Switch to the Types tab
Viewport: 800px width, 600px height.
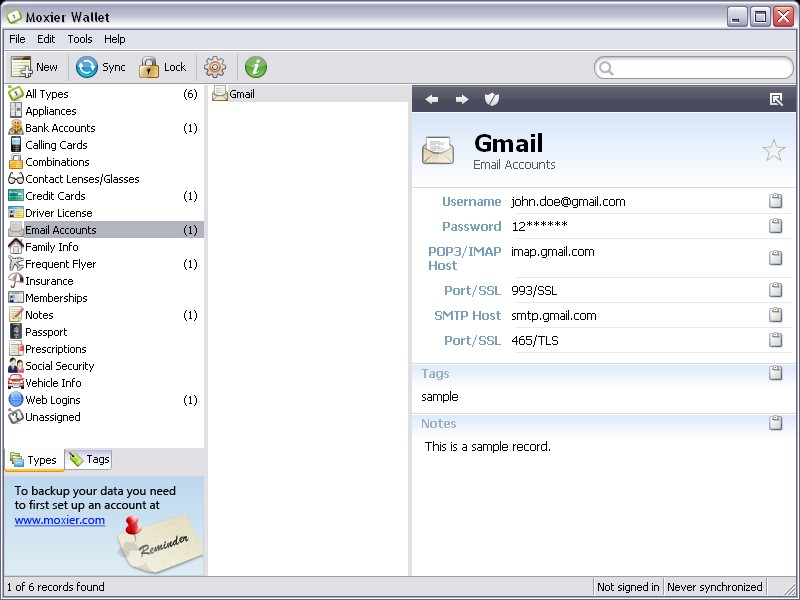pos(34,460)
